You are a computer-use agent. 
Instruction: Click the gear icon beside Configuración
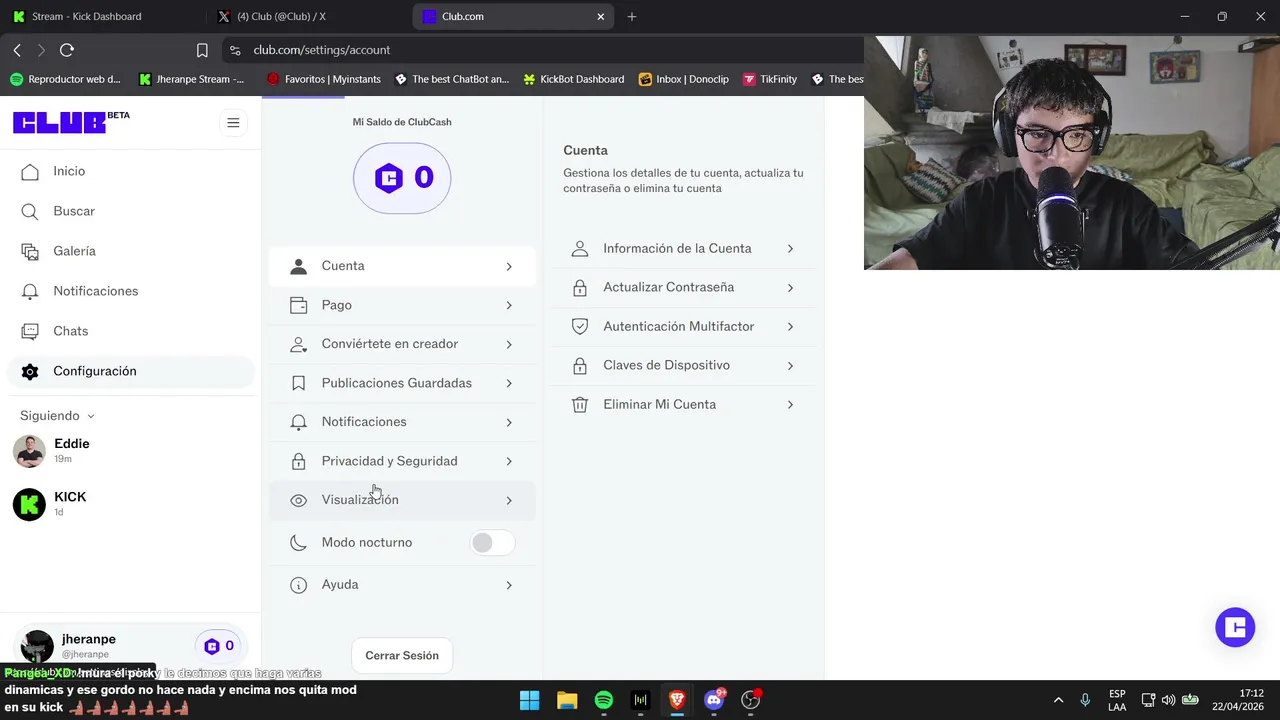click(x=30, y=372)
